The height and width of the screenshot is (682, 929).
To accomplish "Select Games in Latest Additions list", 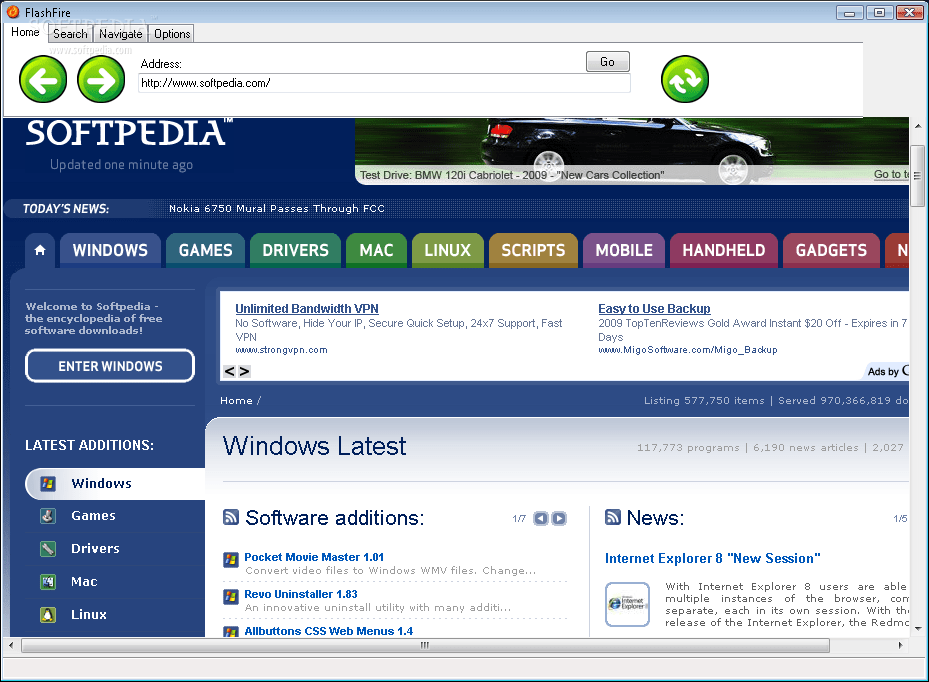I will tap(94, 515).
